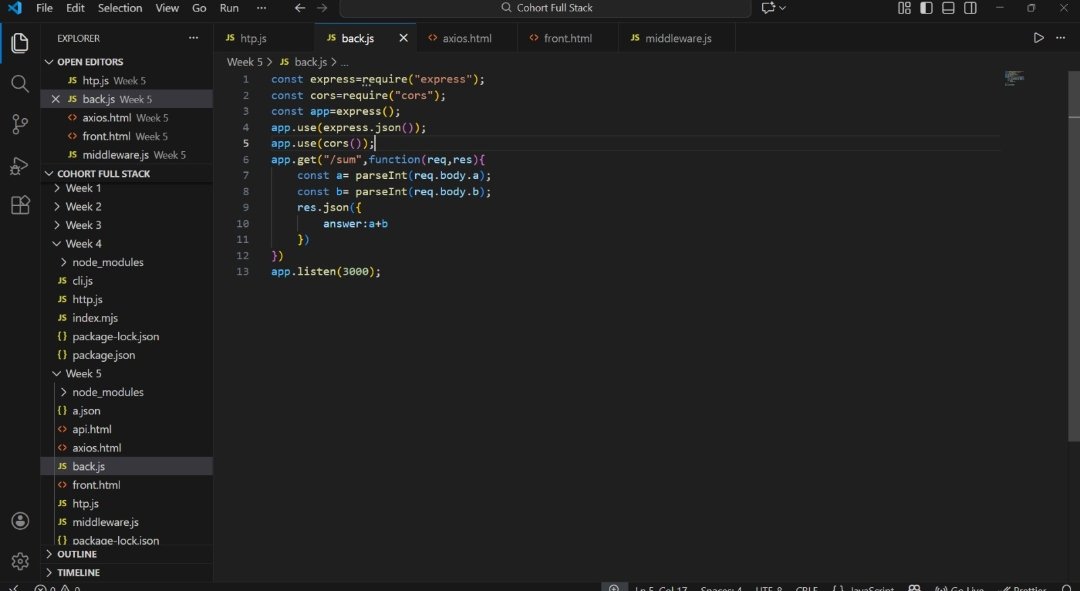The width and height of the screenshot is (1080, 591).
Task: Open the Go menu
Action: [199, 8]
